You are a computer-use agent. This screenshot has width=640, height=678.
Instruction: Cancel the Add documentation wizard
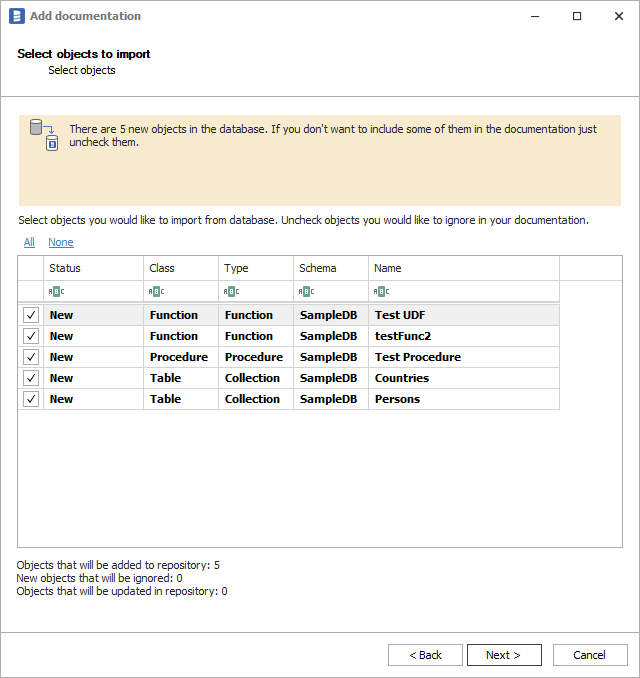pyautogui.click(x=590, y=655)
